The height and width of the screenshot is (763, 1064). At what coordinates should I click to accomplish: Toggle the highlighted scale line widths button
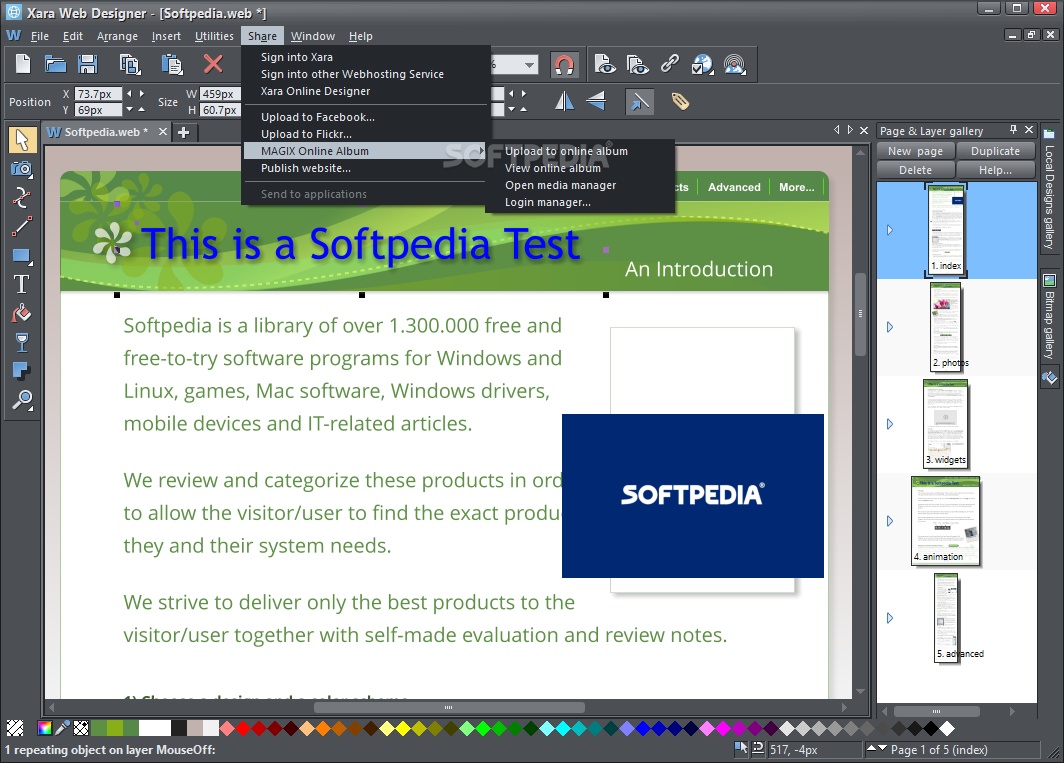[x=639, y=102]
